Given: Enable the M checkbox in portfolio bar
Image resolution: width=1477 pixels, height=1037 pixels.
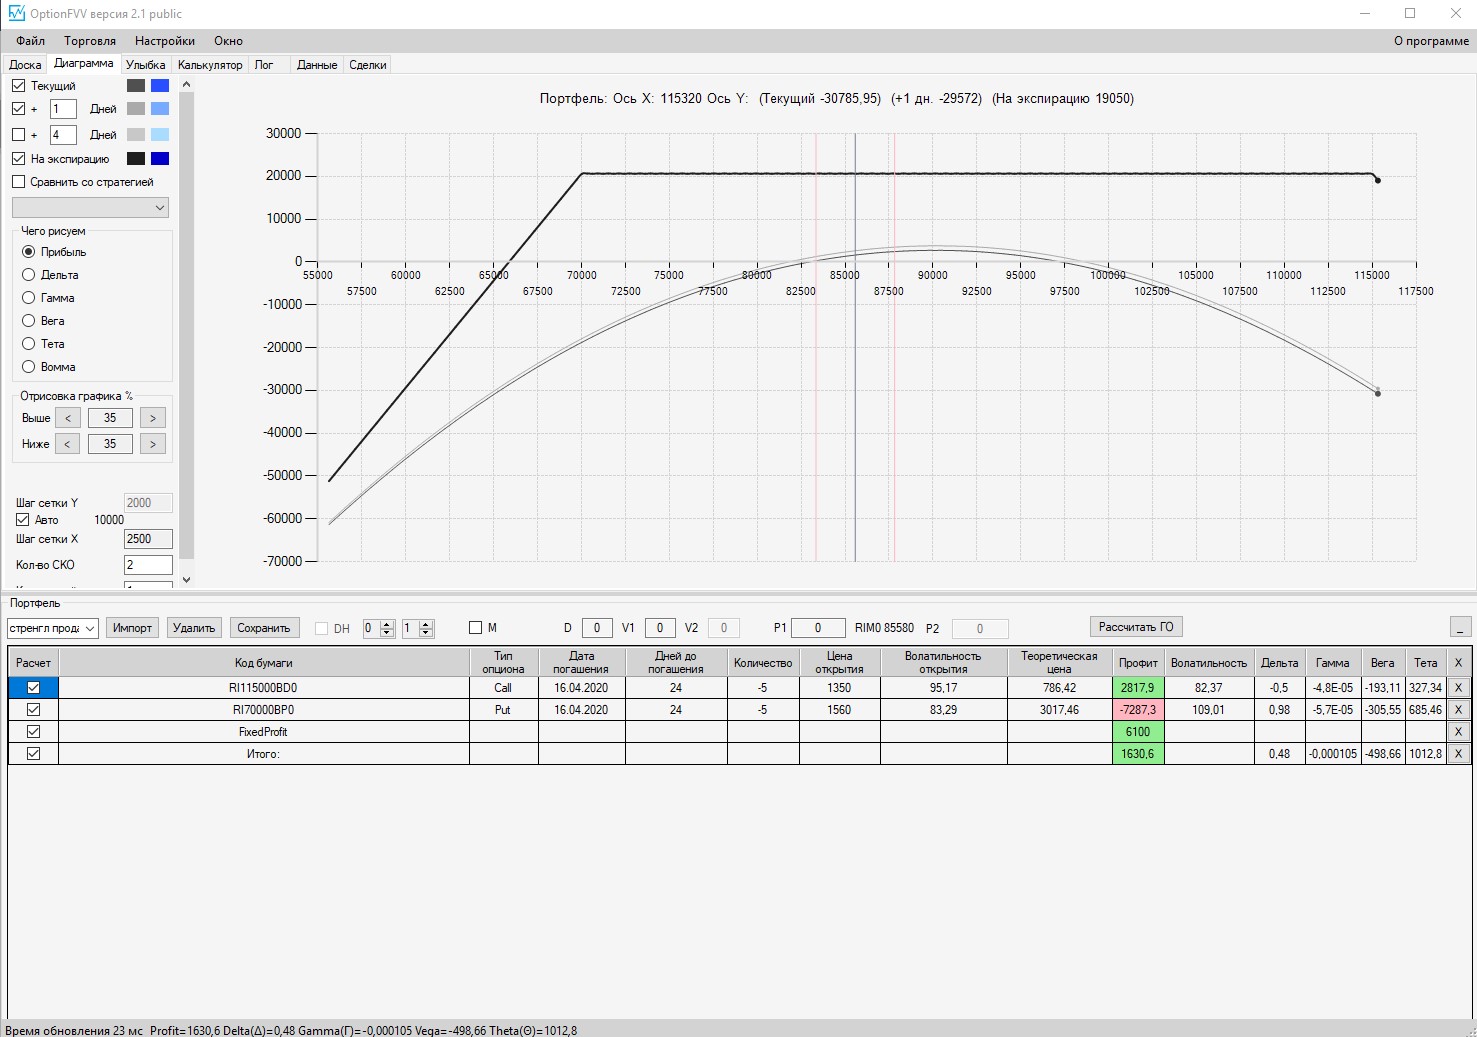Looking at the screenshot, I should click(x=476, y=628).
